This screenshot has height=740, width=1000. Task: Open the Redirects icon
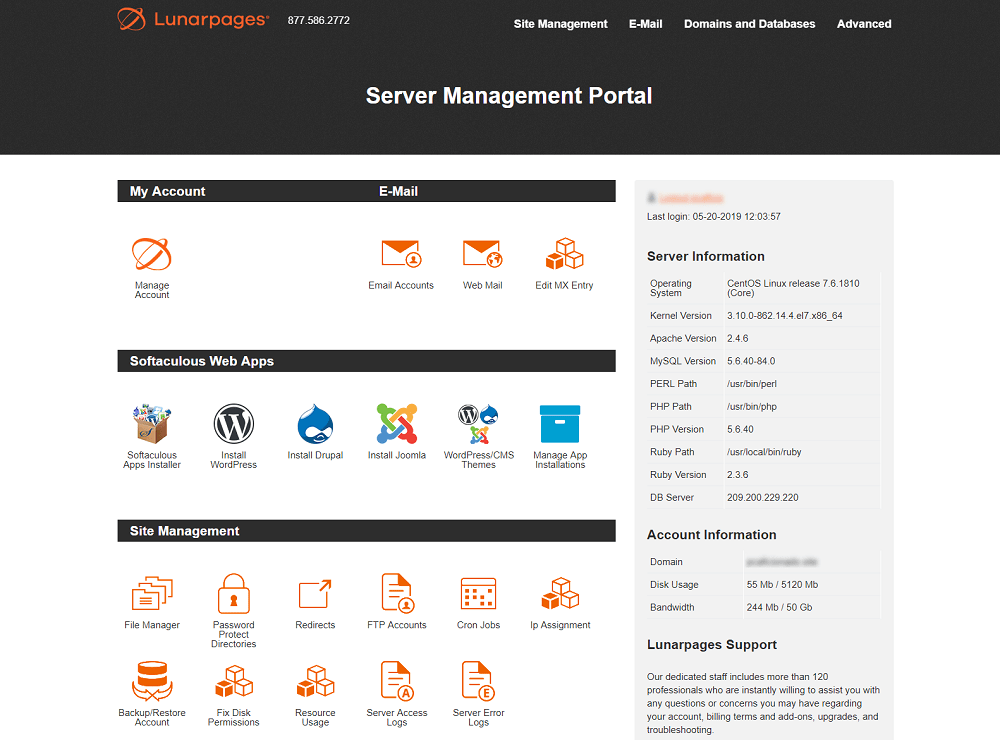[x=315, y=593]
